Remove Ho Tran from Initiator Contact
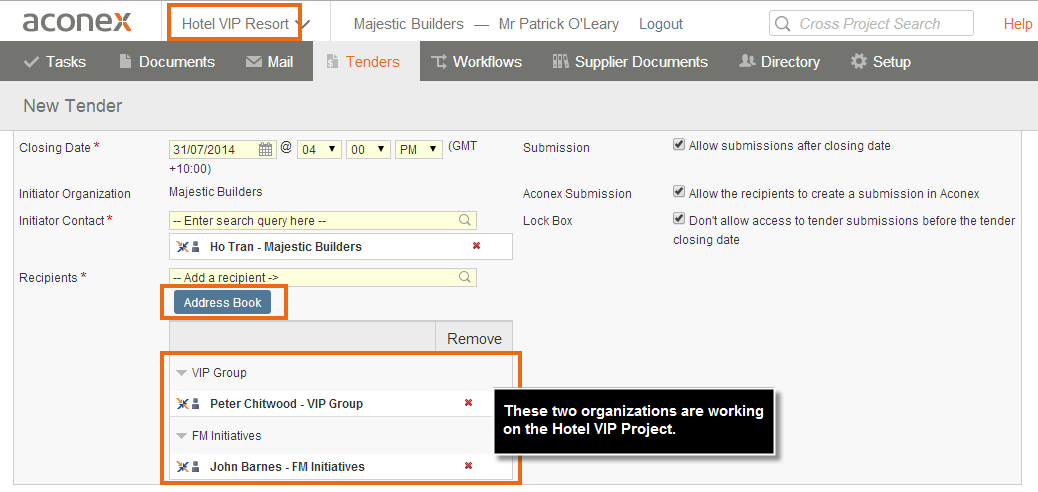 tap(476, 246)
